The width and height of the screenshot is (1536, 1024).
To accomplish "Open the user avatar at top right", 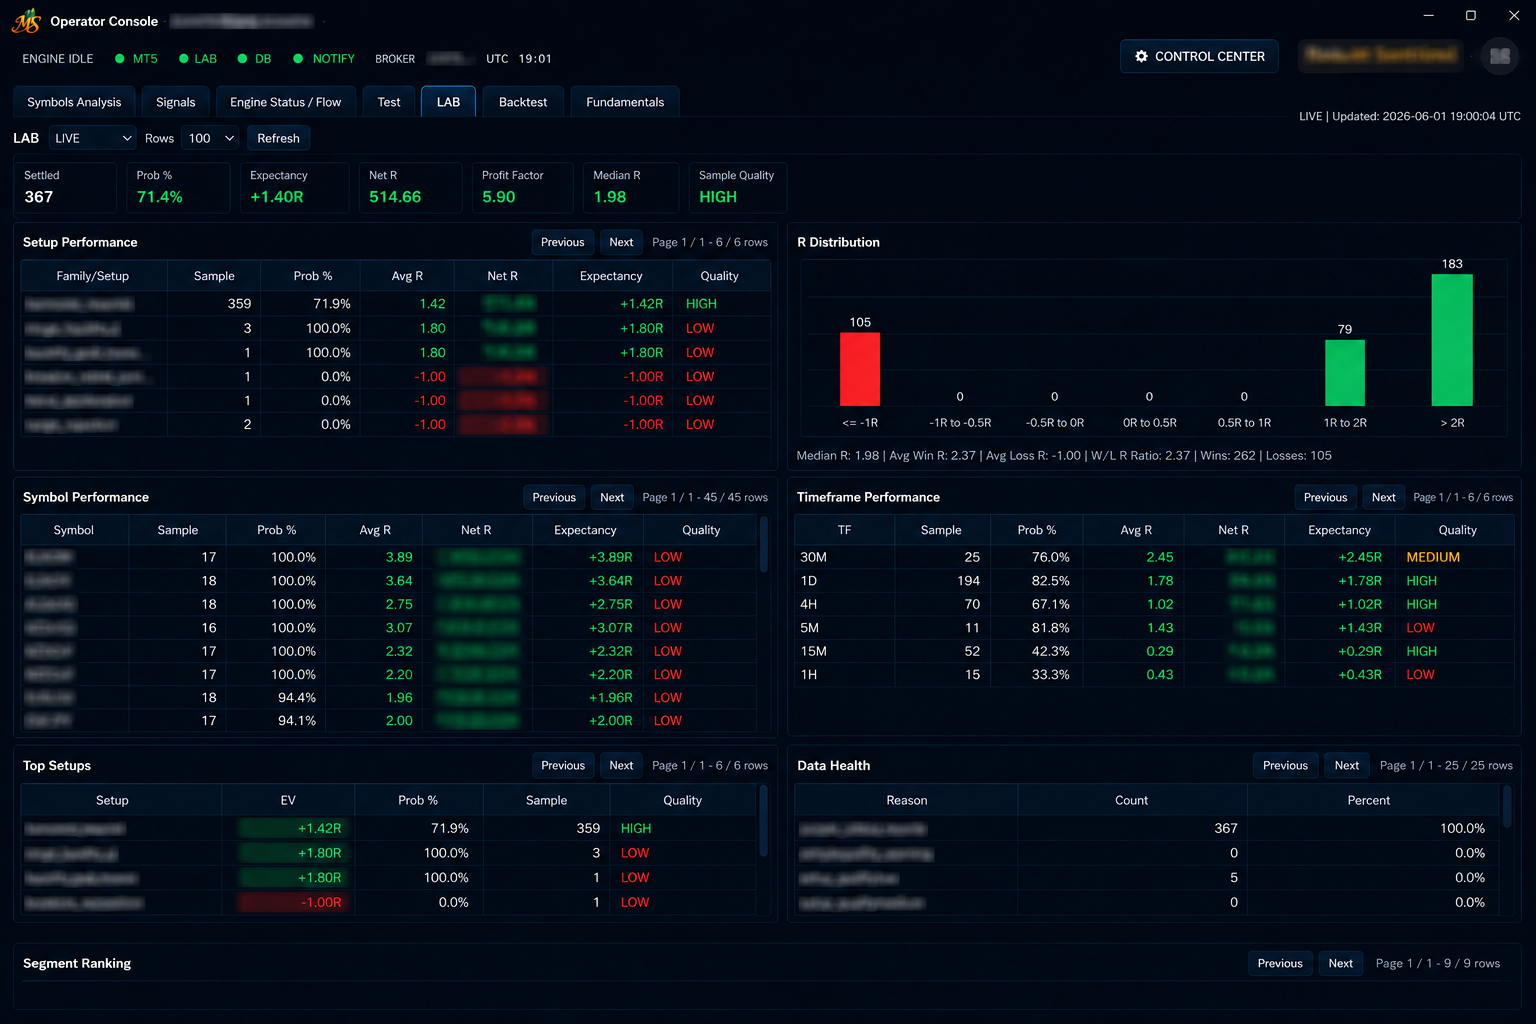I will (1500, 56).
